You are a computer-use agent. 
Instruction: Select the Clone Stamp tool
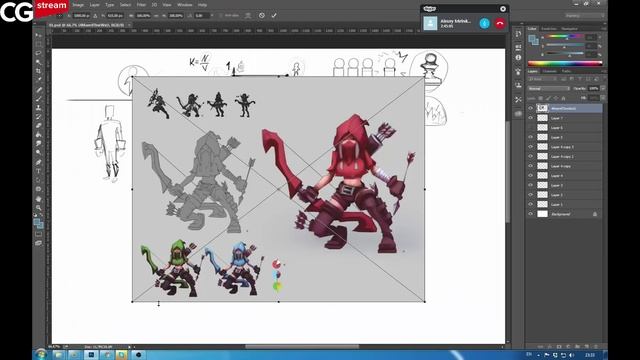(38, 107)
